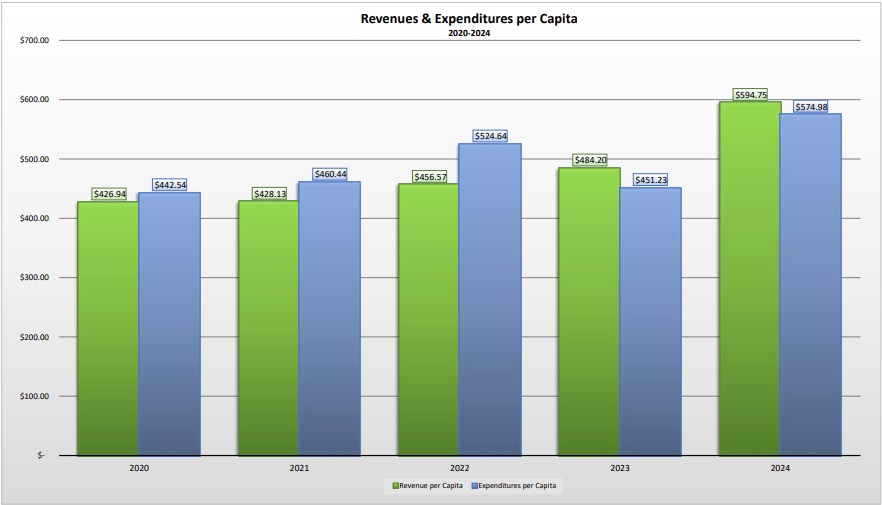Click the 2020 green revenue bar
The image size is (882, 505).
click(108, 328)
